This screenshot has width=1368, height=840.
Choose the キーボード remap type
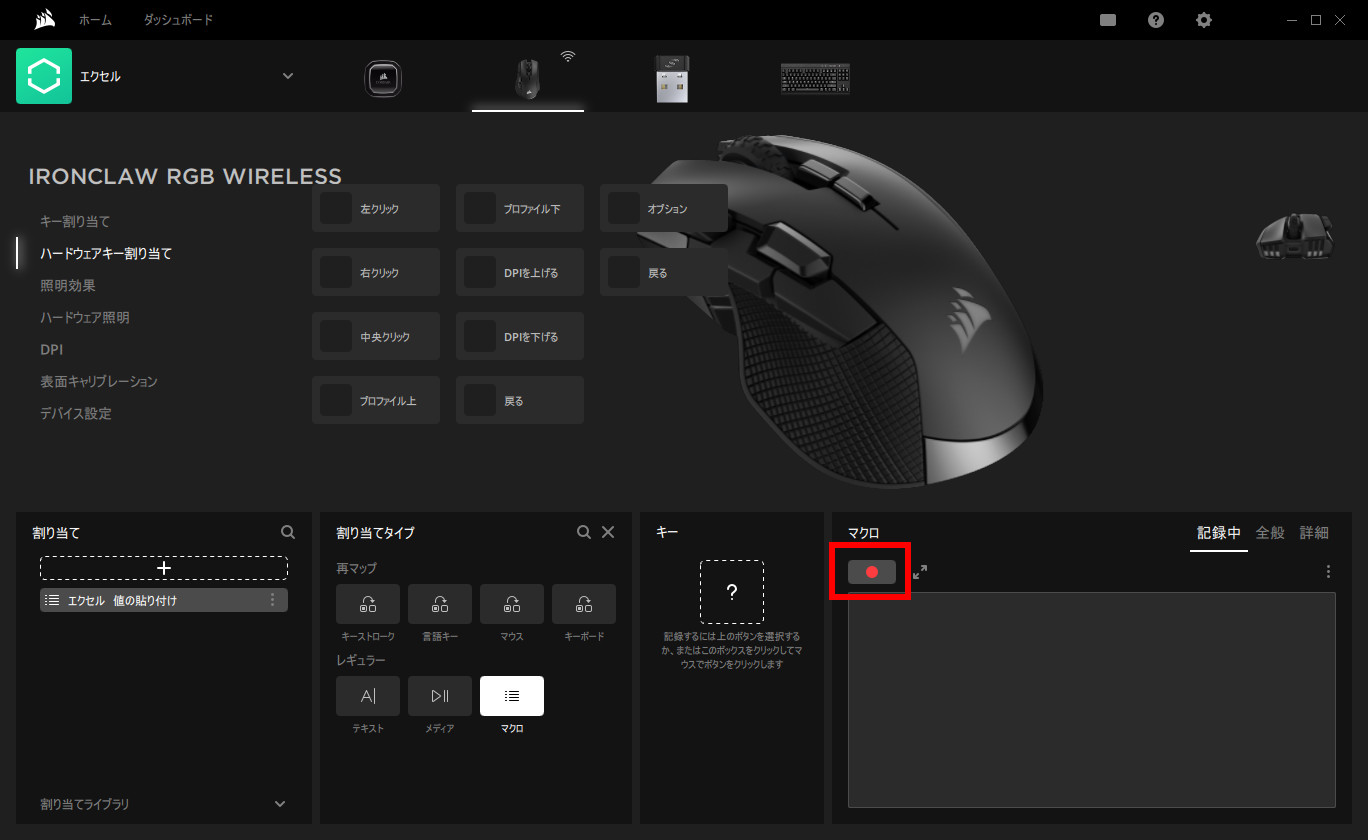584,604
